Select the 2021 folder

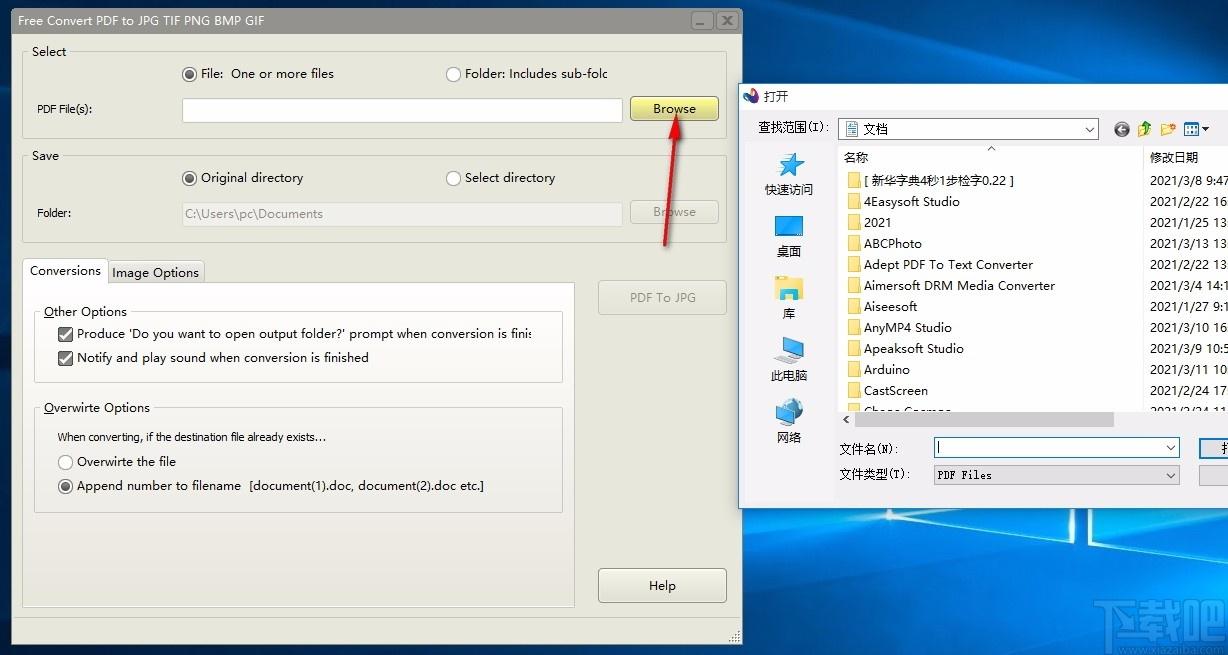click(869, 222)
